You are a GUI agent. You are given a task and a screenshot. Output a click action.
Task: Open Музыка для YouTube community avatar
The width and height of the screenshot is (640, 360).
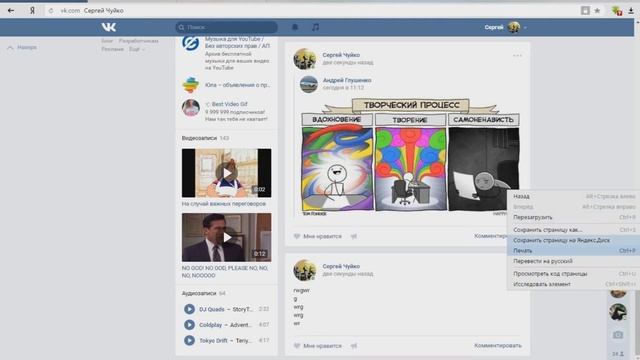click(x=191, y=43)
